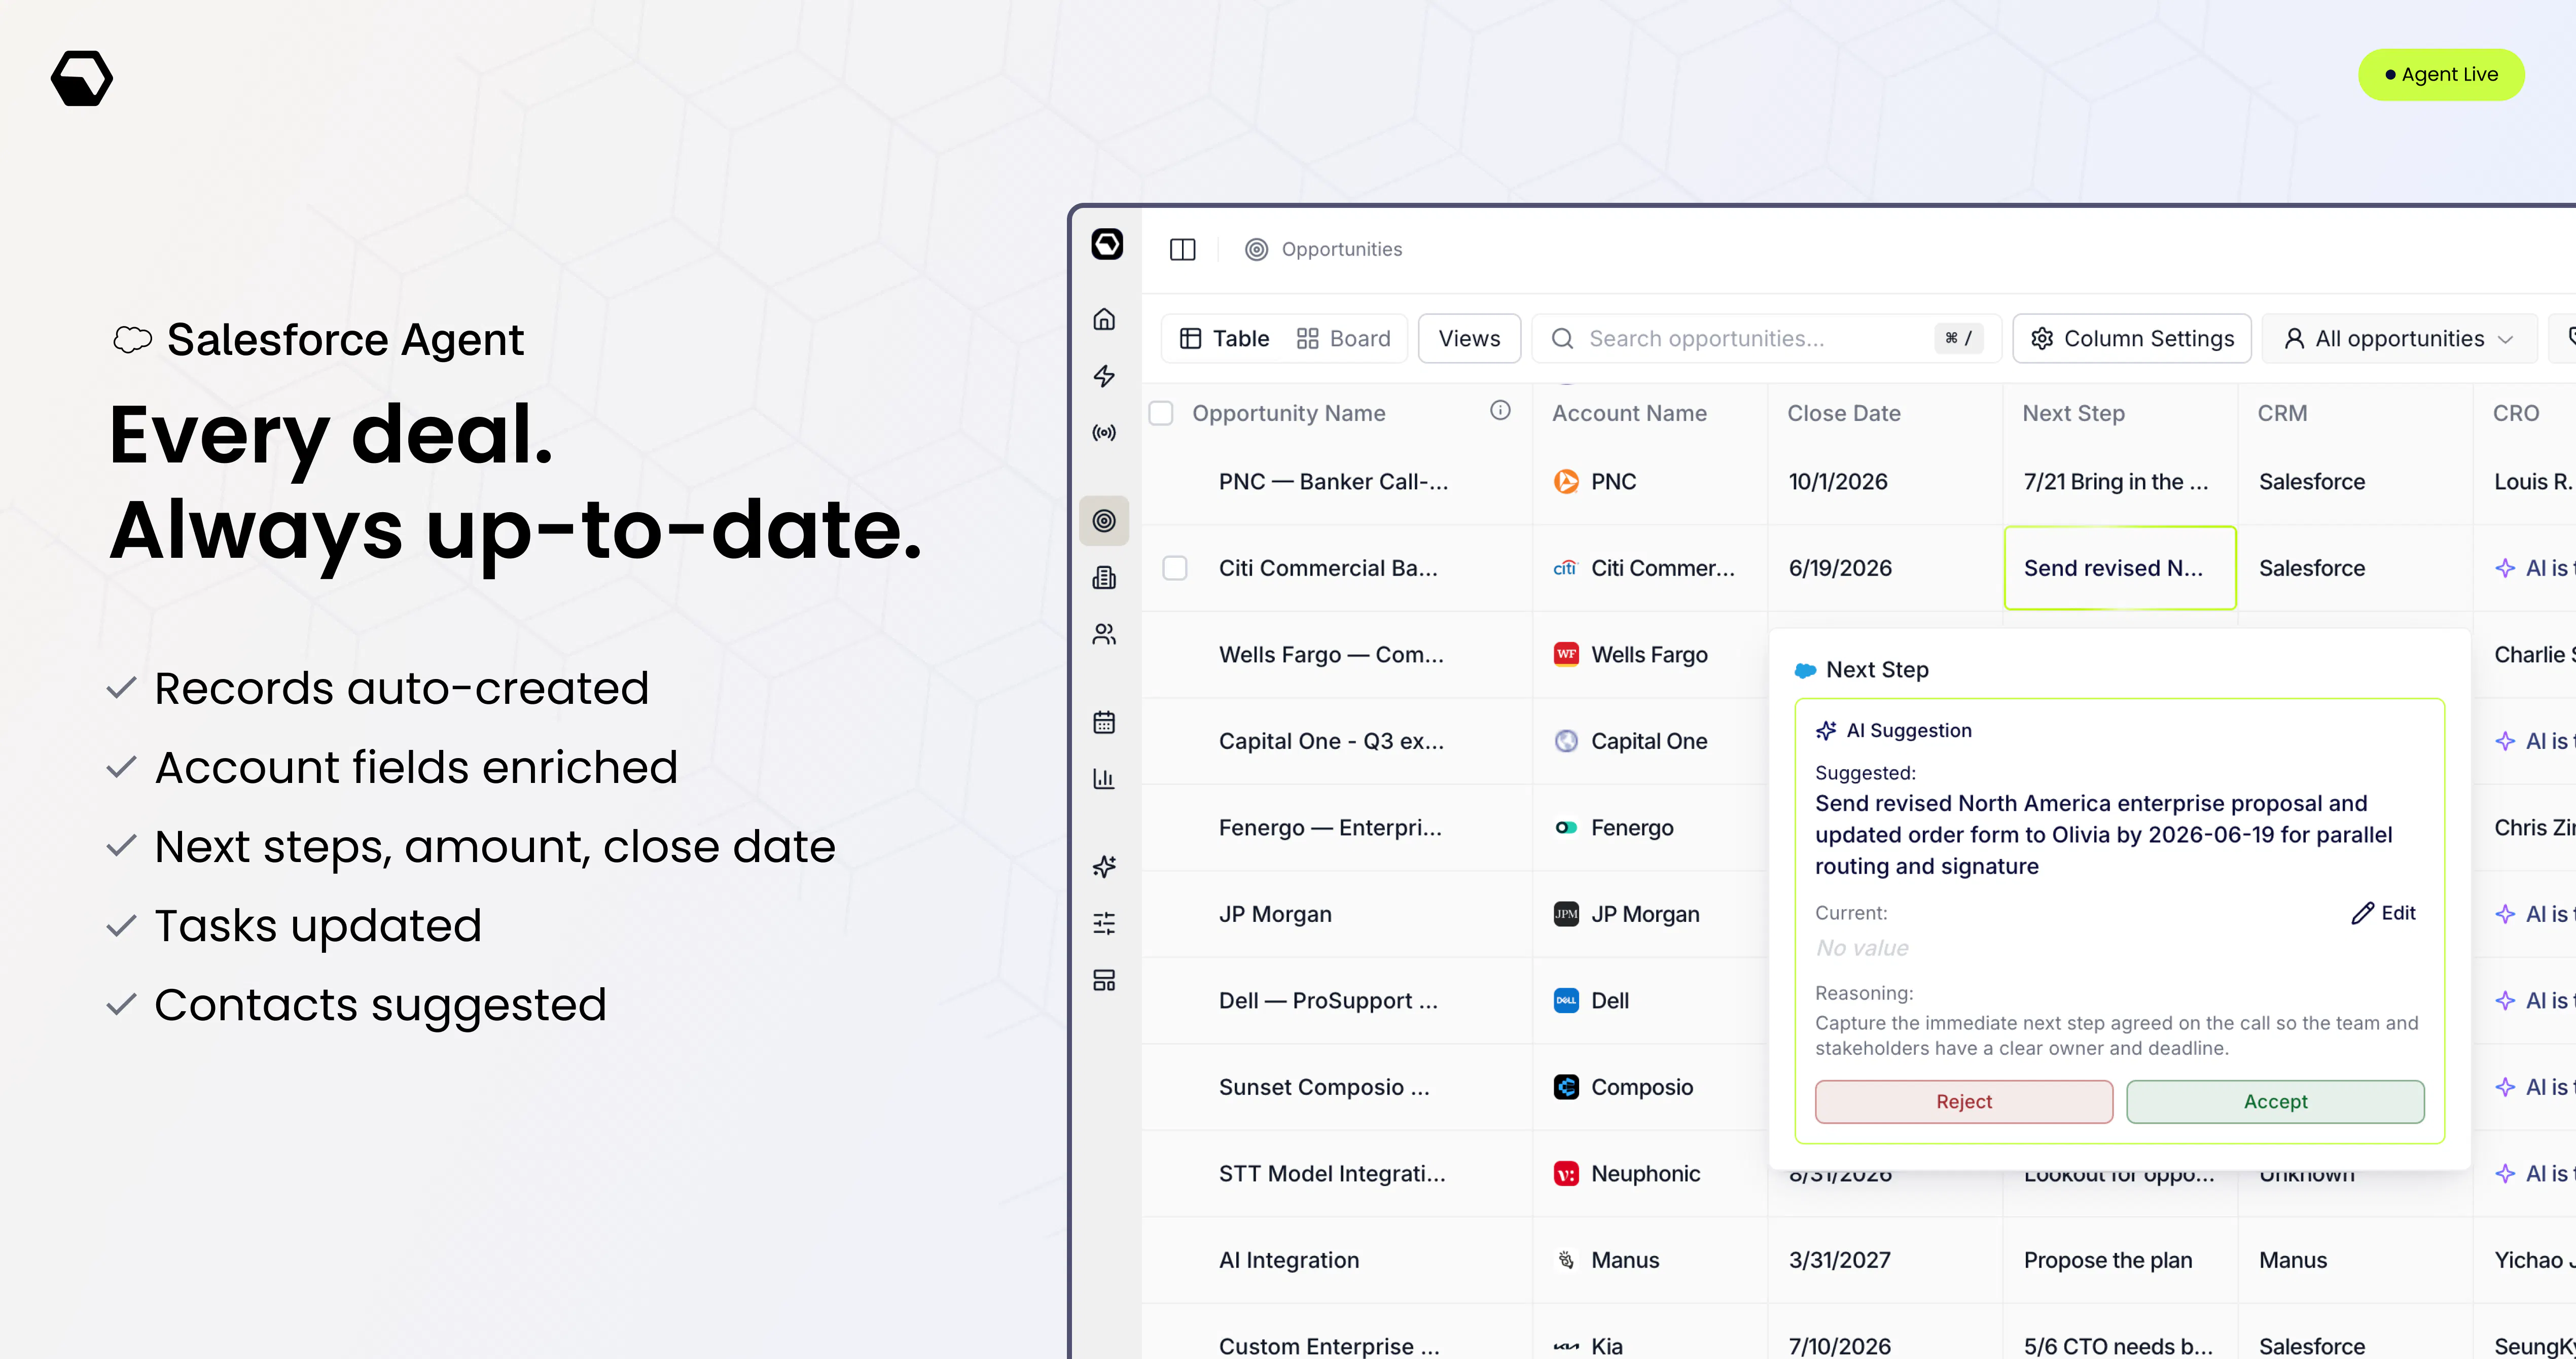Click the Neuphonic account logo
Screen dimensions: 2576x1359
[1566, 1174]
